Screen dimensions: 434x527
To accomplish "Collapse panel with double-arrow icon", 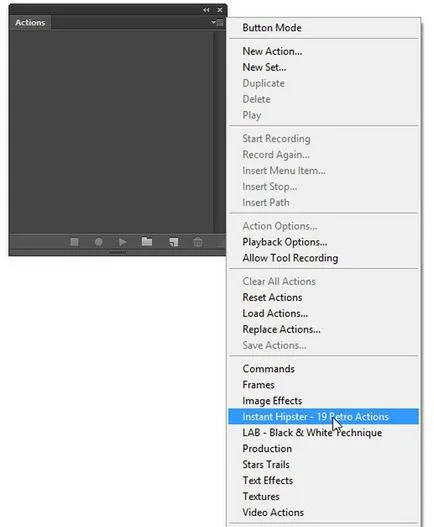I will [x=206, y=10].
